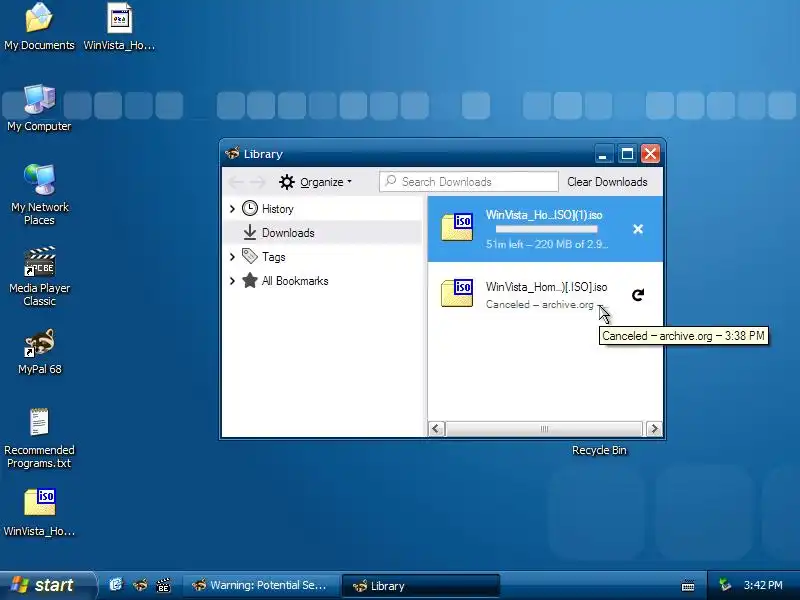Click the horizontal scrollbar thumb
Screen dimensions: 800x600
tap(544, 429)
